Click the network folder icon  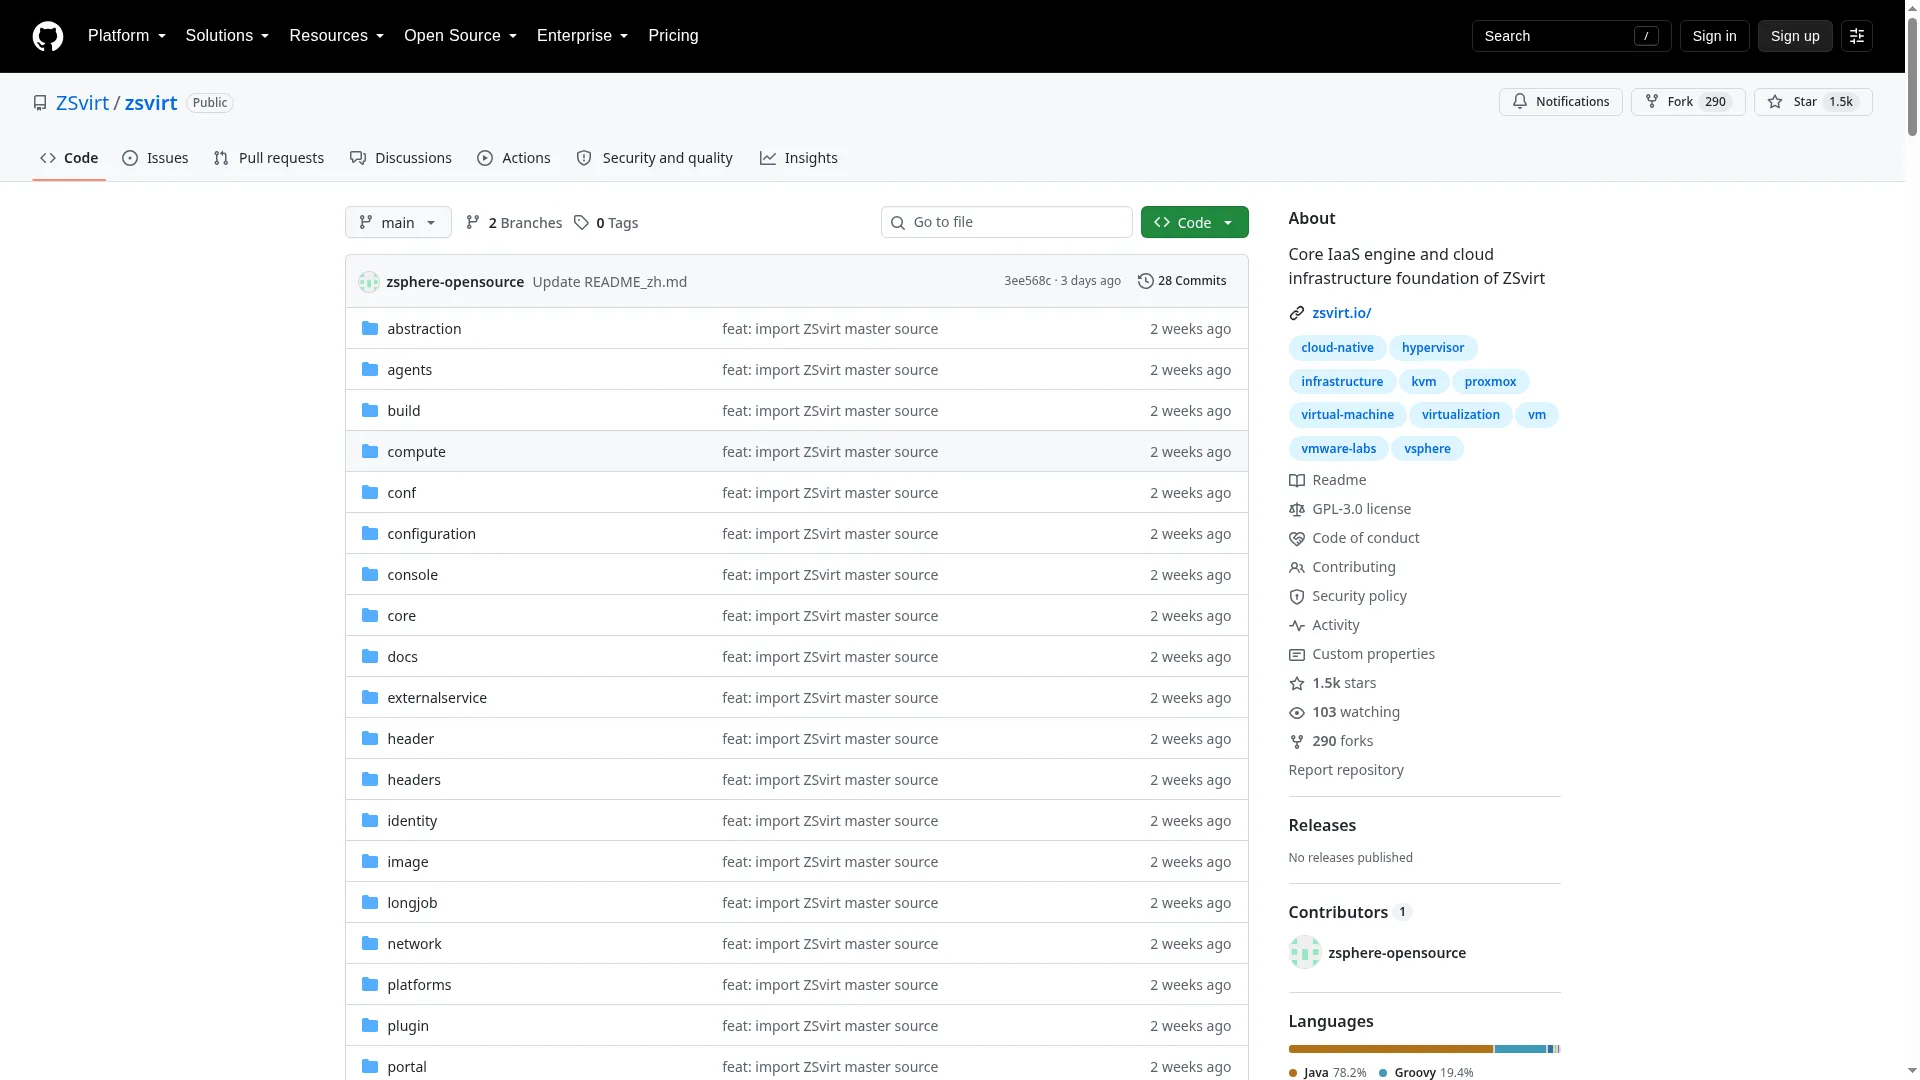[370, 944]
